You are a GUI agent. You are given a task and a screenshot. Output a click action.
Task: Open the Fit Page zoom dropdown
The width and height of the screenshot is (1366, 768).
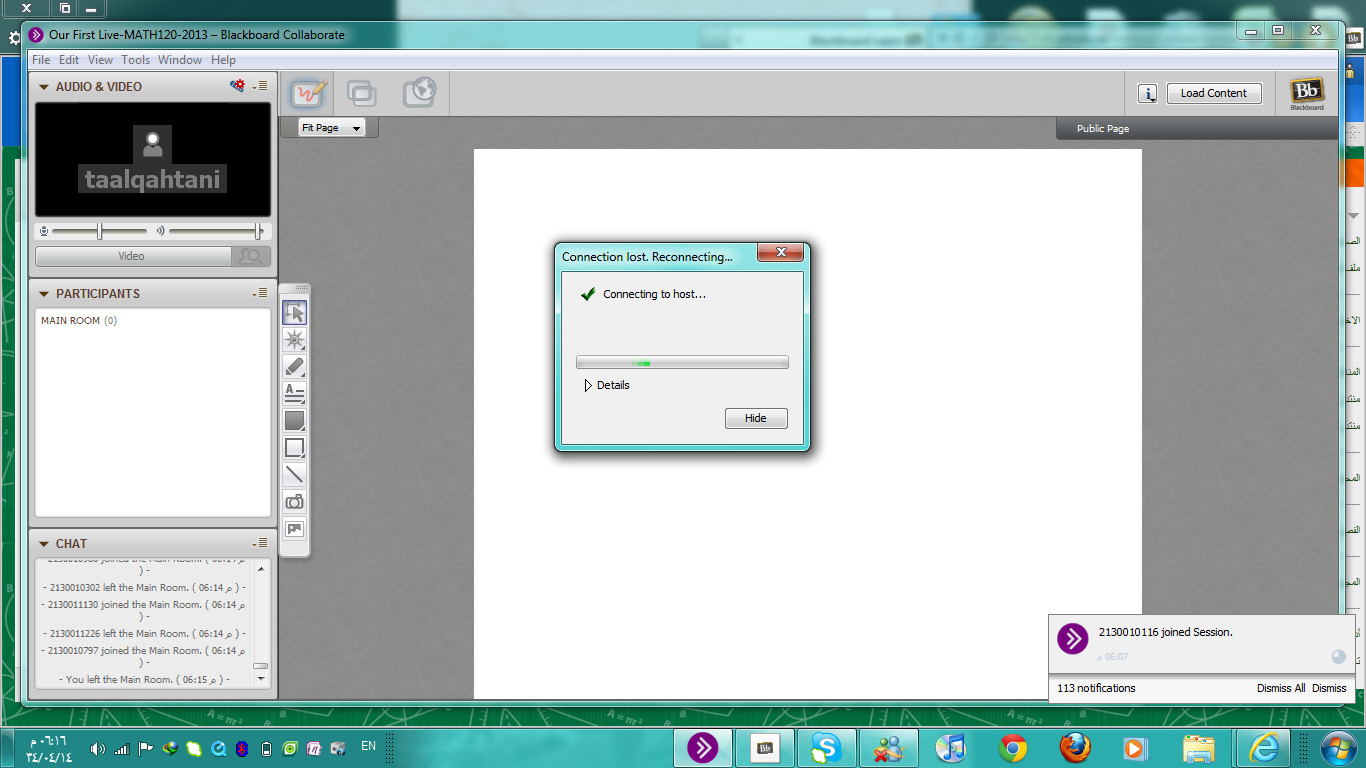(332, 128)
